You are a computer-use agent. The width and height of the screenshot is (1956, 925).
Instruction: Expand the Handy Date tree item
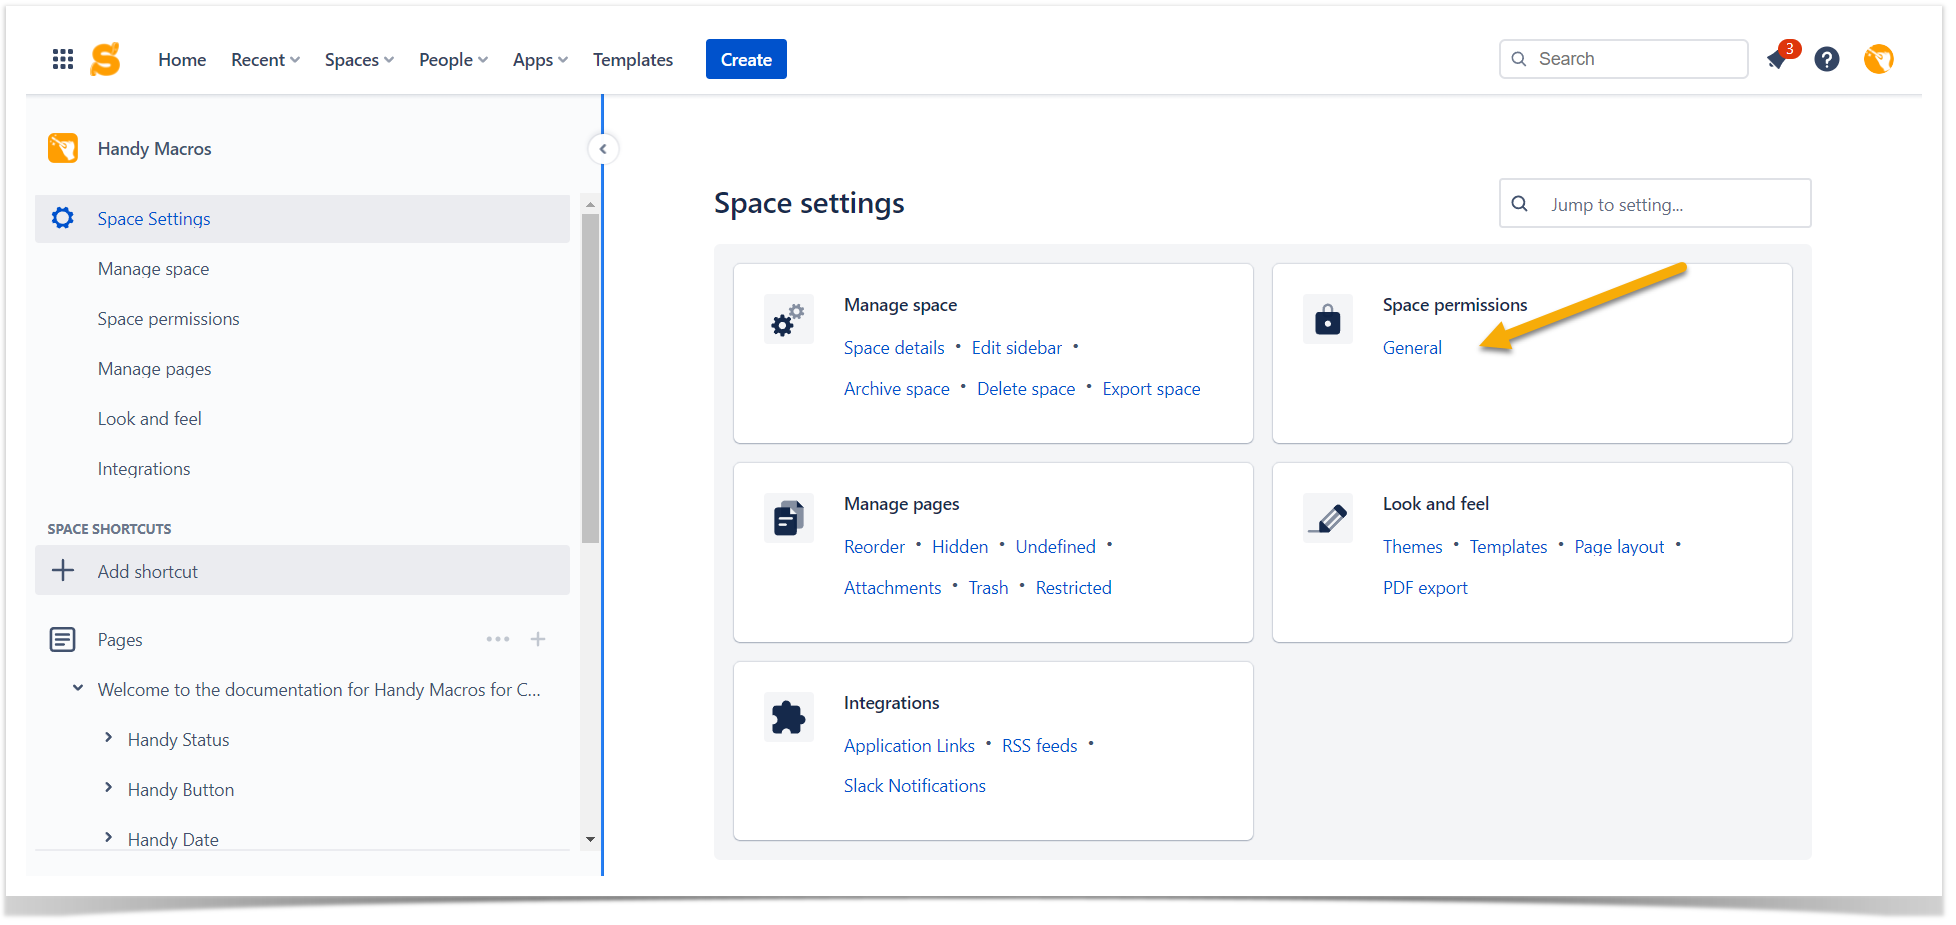[x=108, y=838]
